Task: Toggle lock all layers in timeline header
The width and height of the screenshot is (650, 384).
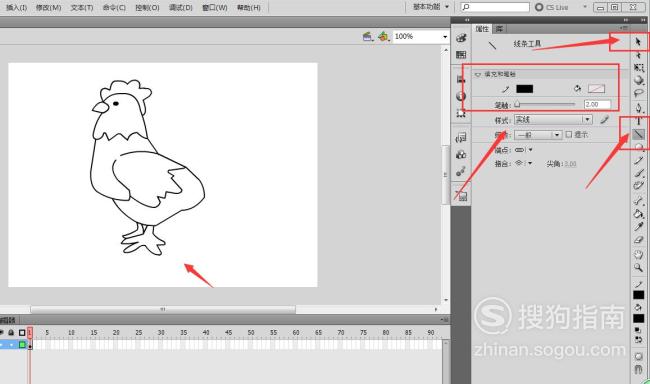Action: [11, 333]
